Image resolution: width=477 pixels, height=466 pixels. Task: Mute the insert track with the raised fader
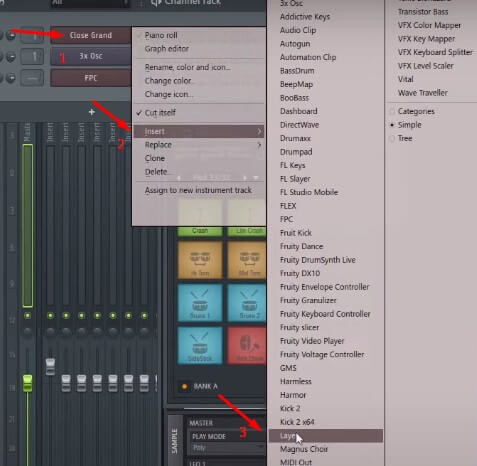tap(50, 315)
